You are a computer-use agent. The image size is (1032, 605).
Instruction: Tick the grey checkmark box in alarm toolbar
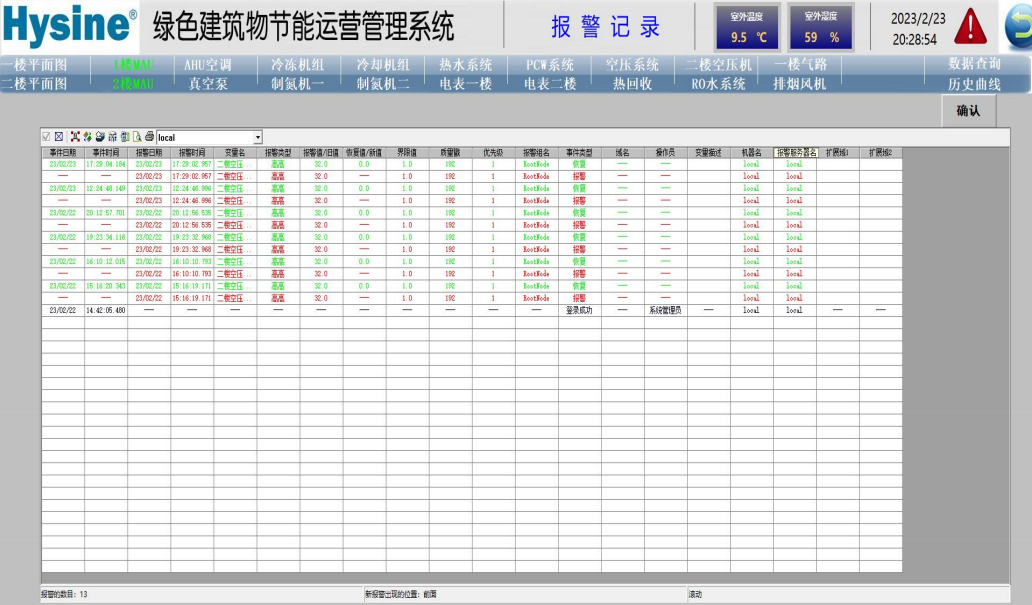(46, 137)
